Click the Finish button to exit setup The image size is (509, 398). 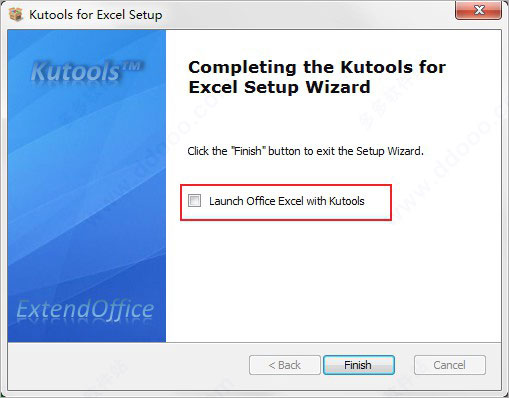359,365
